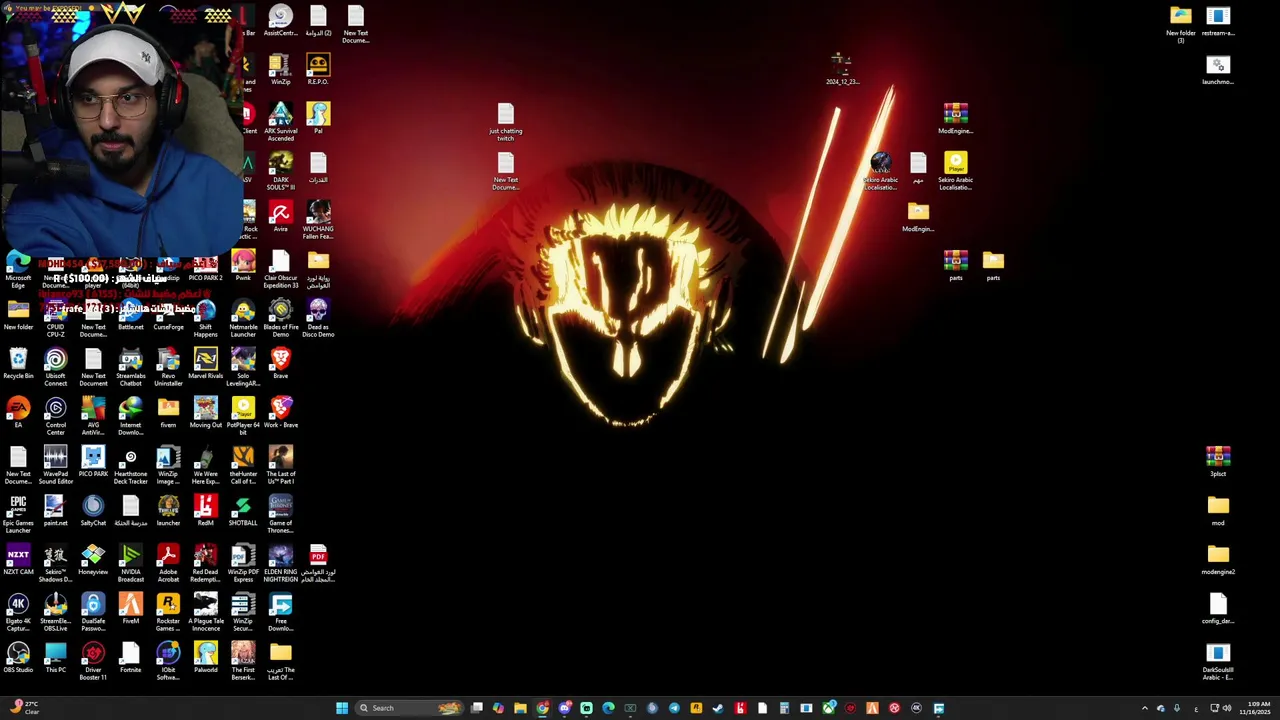The image size is (1280, 720).
Task: Open The First Berserker icon
Action: pyautogui.click(x=243, y=661)
